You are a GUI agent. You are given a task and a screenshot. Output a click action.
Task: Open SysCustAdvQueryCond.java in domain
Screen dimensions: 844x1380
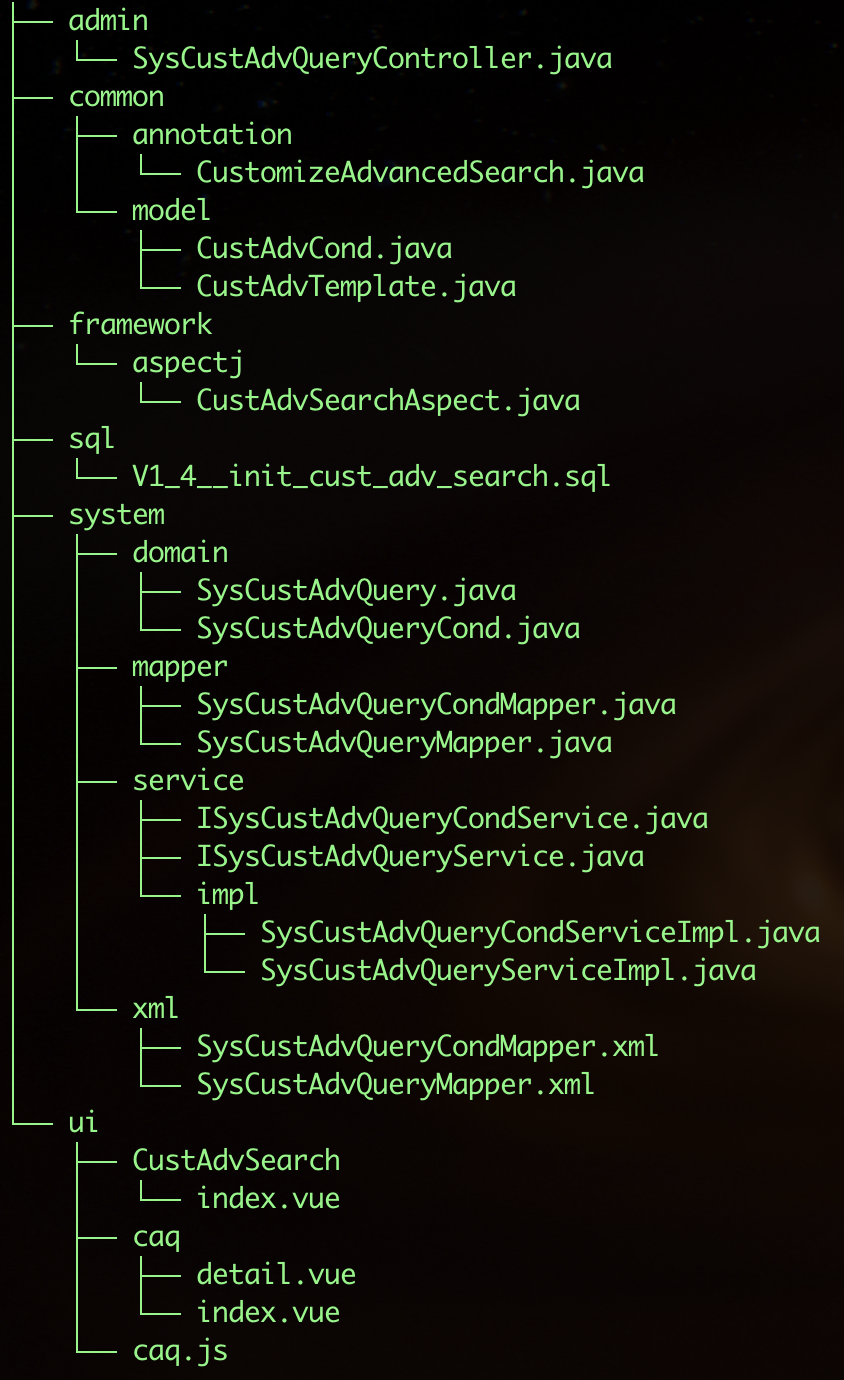[387, 629]
